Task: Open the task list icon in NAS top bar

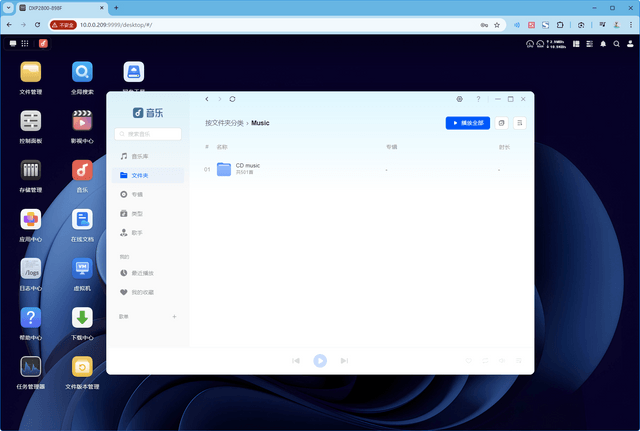Action: [x=589, y=44]
